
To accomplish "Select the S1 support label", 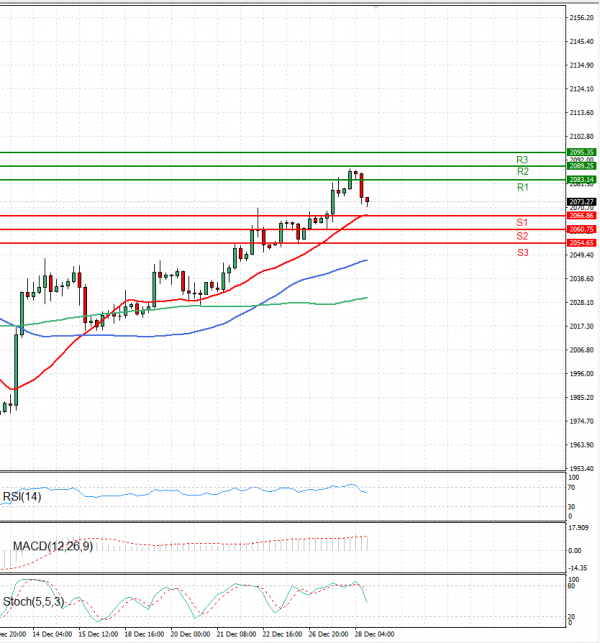I will (x=522, y=223).
